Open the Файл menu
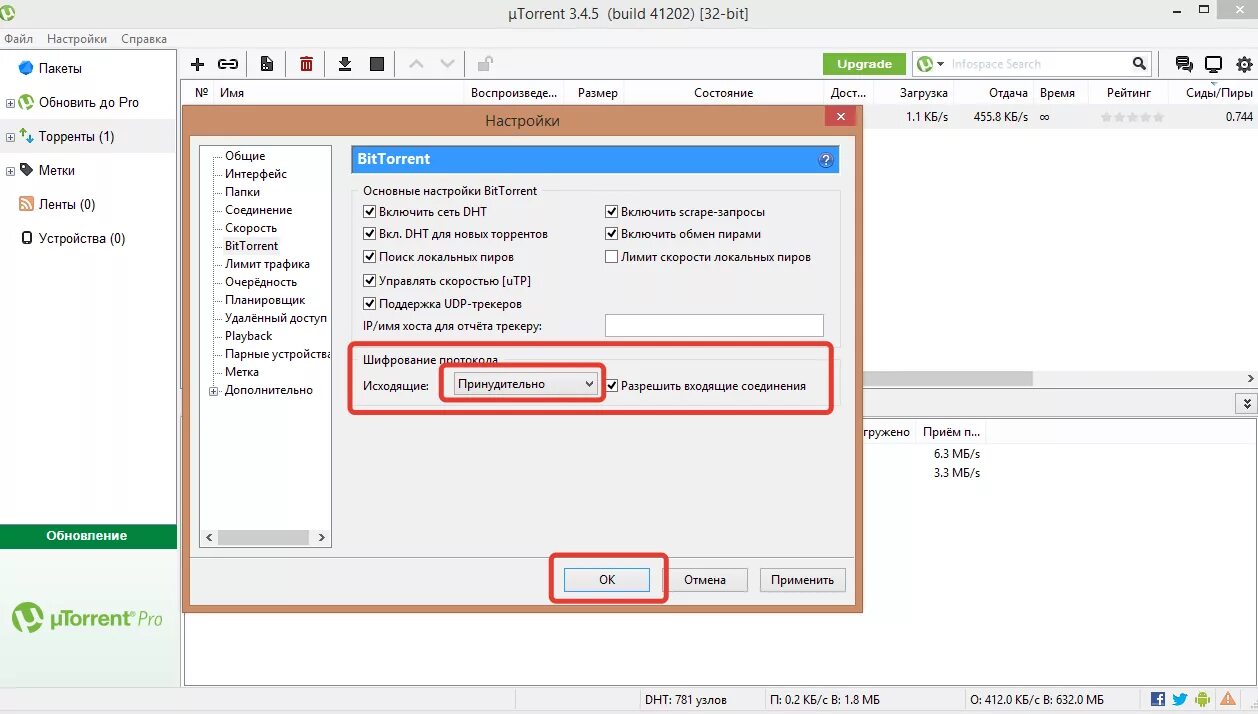The image size is (1258, 714). tap(18, 39)
